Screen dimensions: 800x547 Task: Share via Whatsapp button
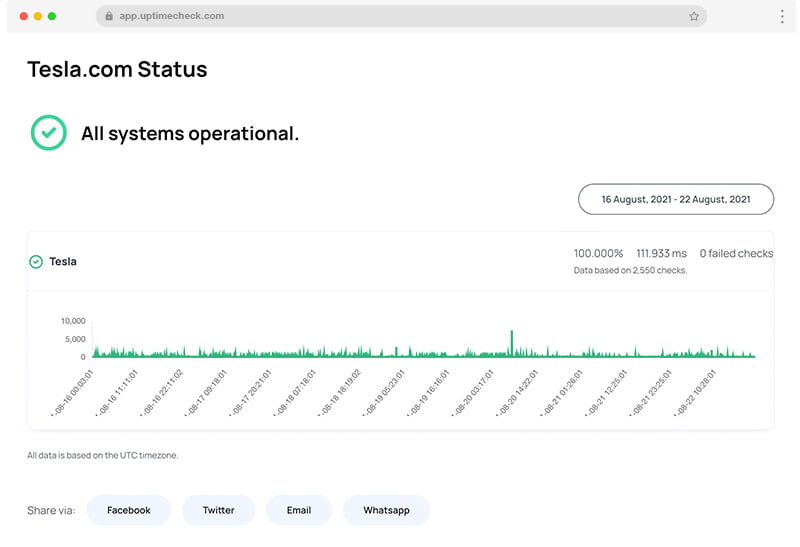(x=386, y=510)
